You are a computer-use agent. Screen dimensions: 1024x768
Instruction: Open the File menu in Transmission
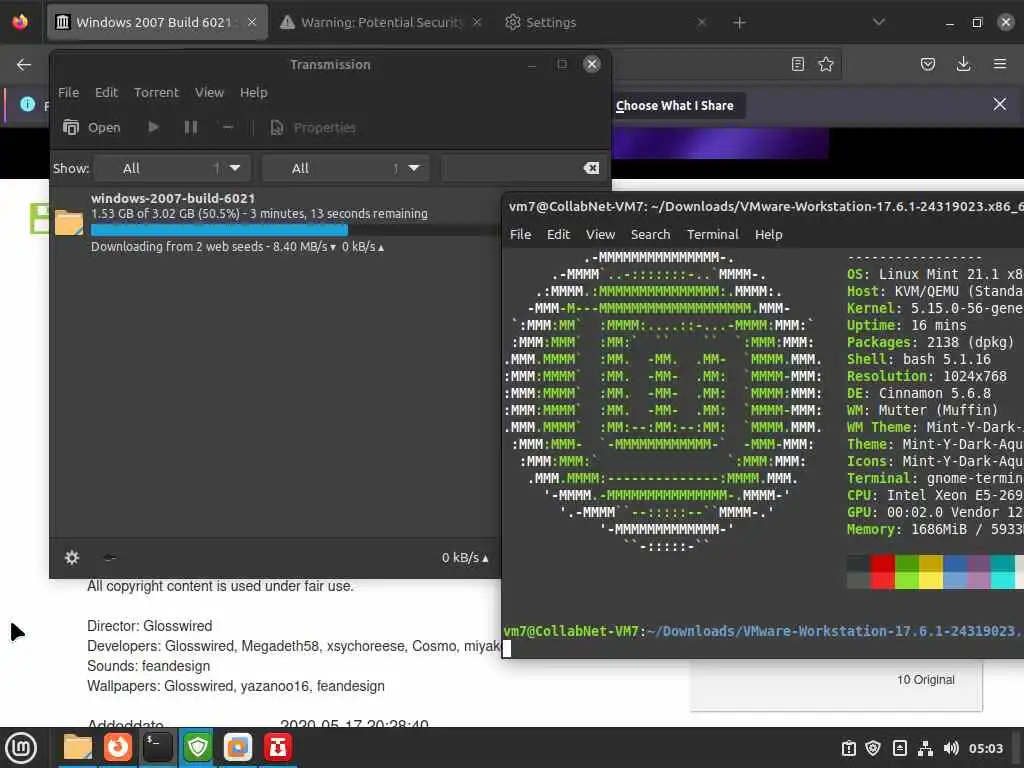[68, 93]
